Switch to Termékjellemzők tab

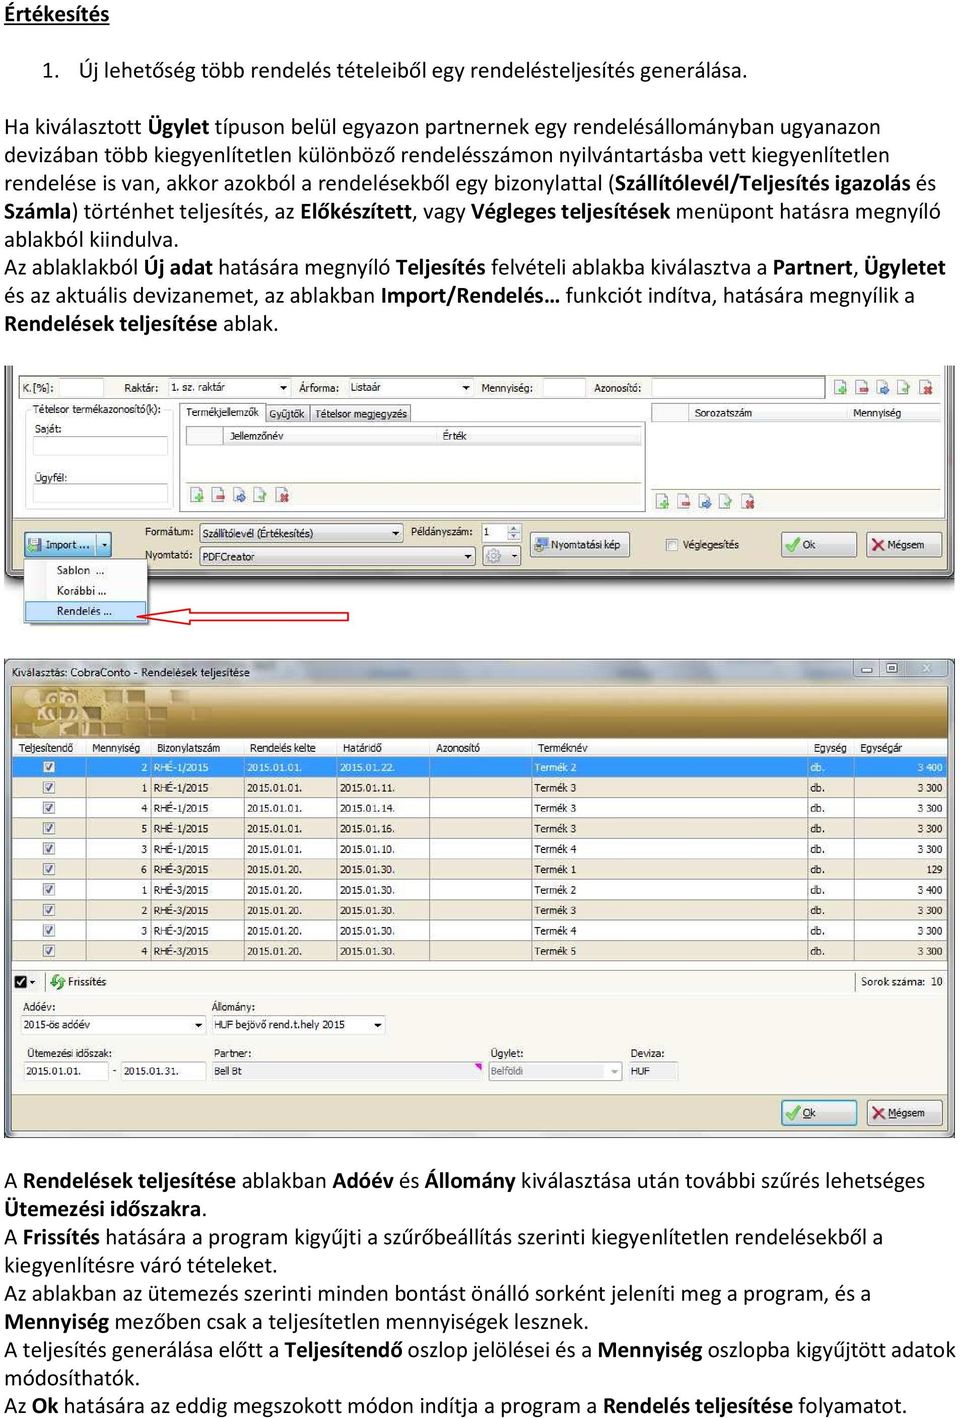[223, 412]
